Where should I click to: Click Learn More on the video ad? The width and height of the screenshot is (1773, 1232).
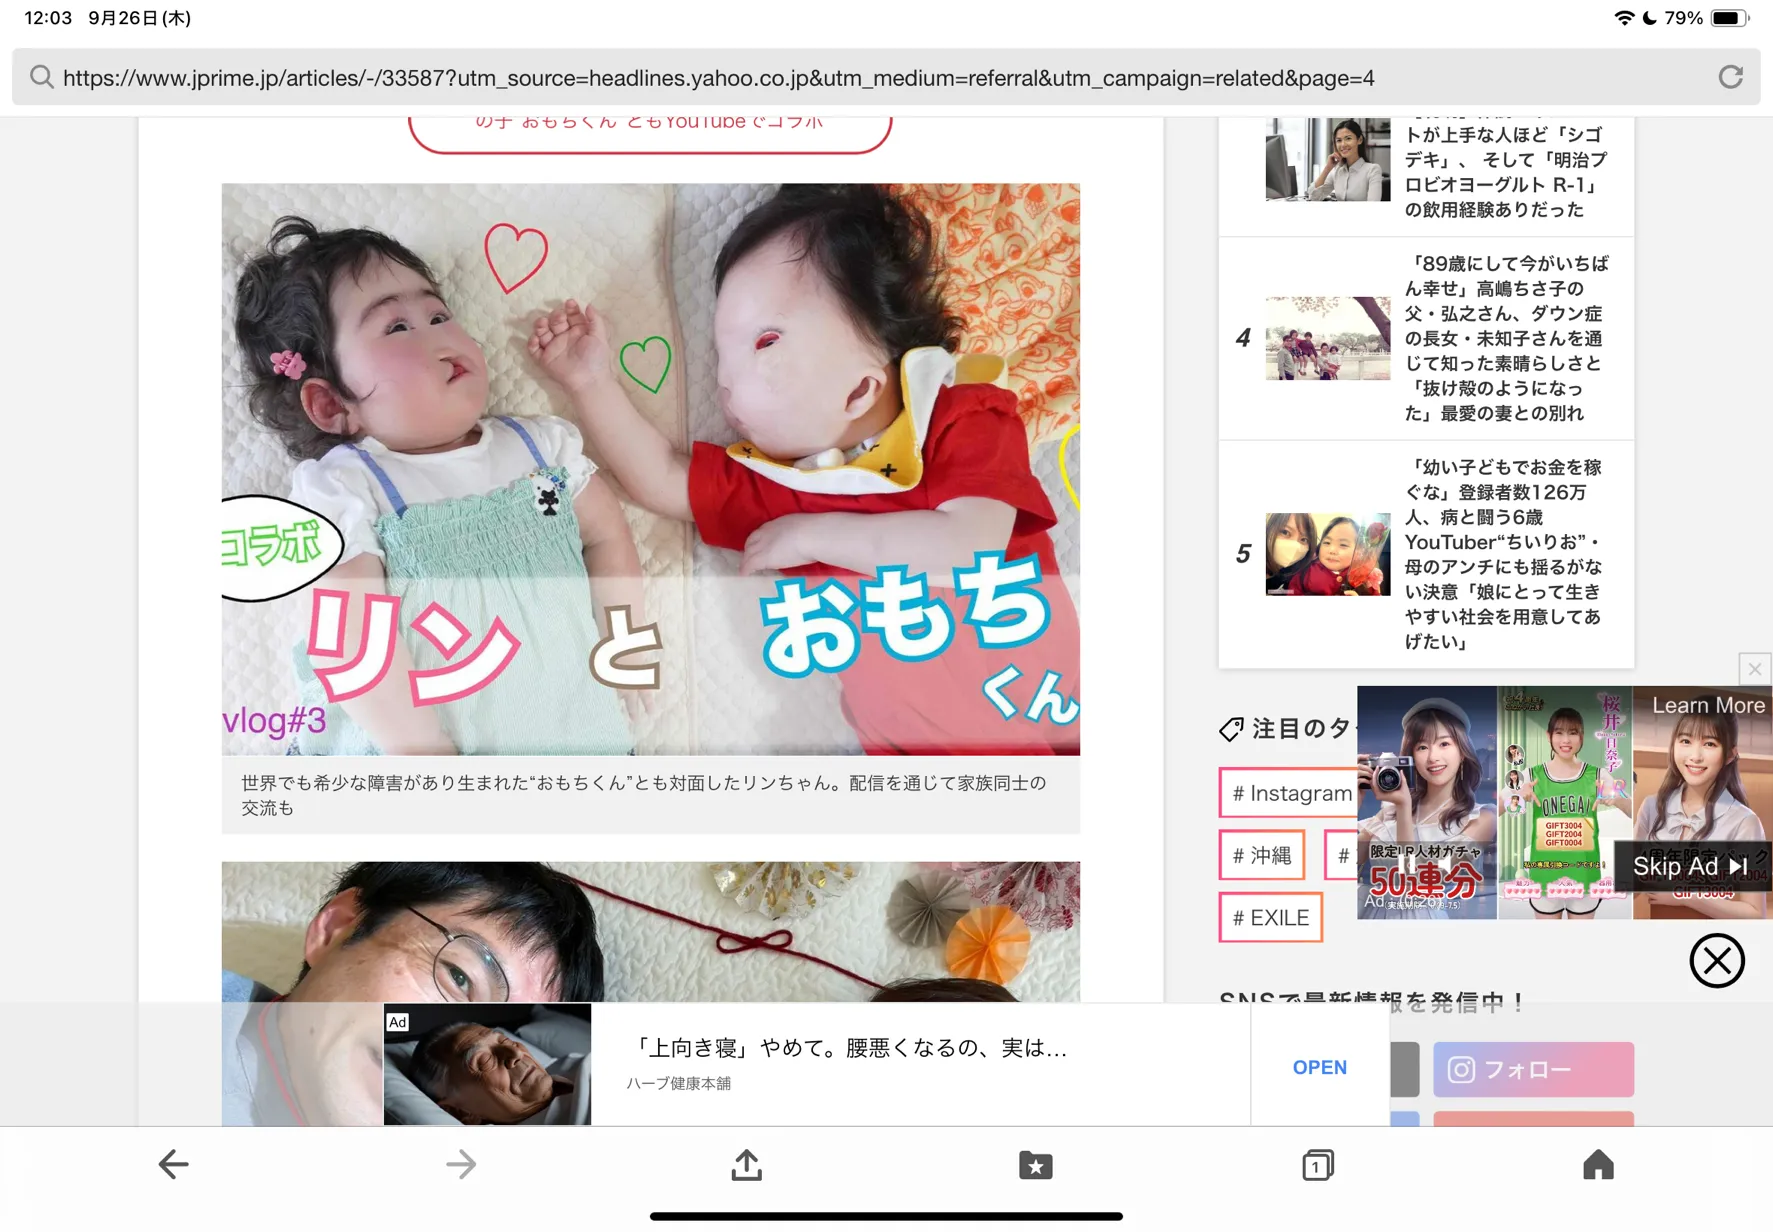pyautogui.click(x=1708, y=705)
